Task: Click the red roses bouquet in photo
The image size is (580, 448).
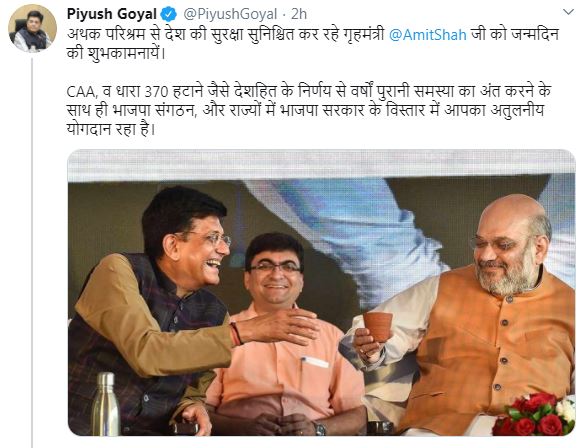Action: (534, 414)
